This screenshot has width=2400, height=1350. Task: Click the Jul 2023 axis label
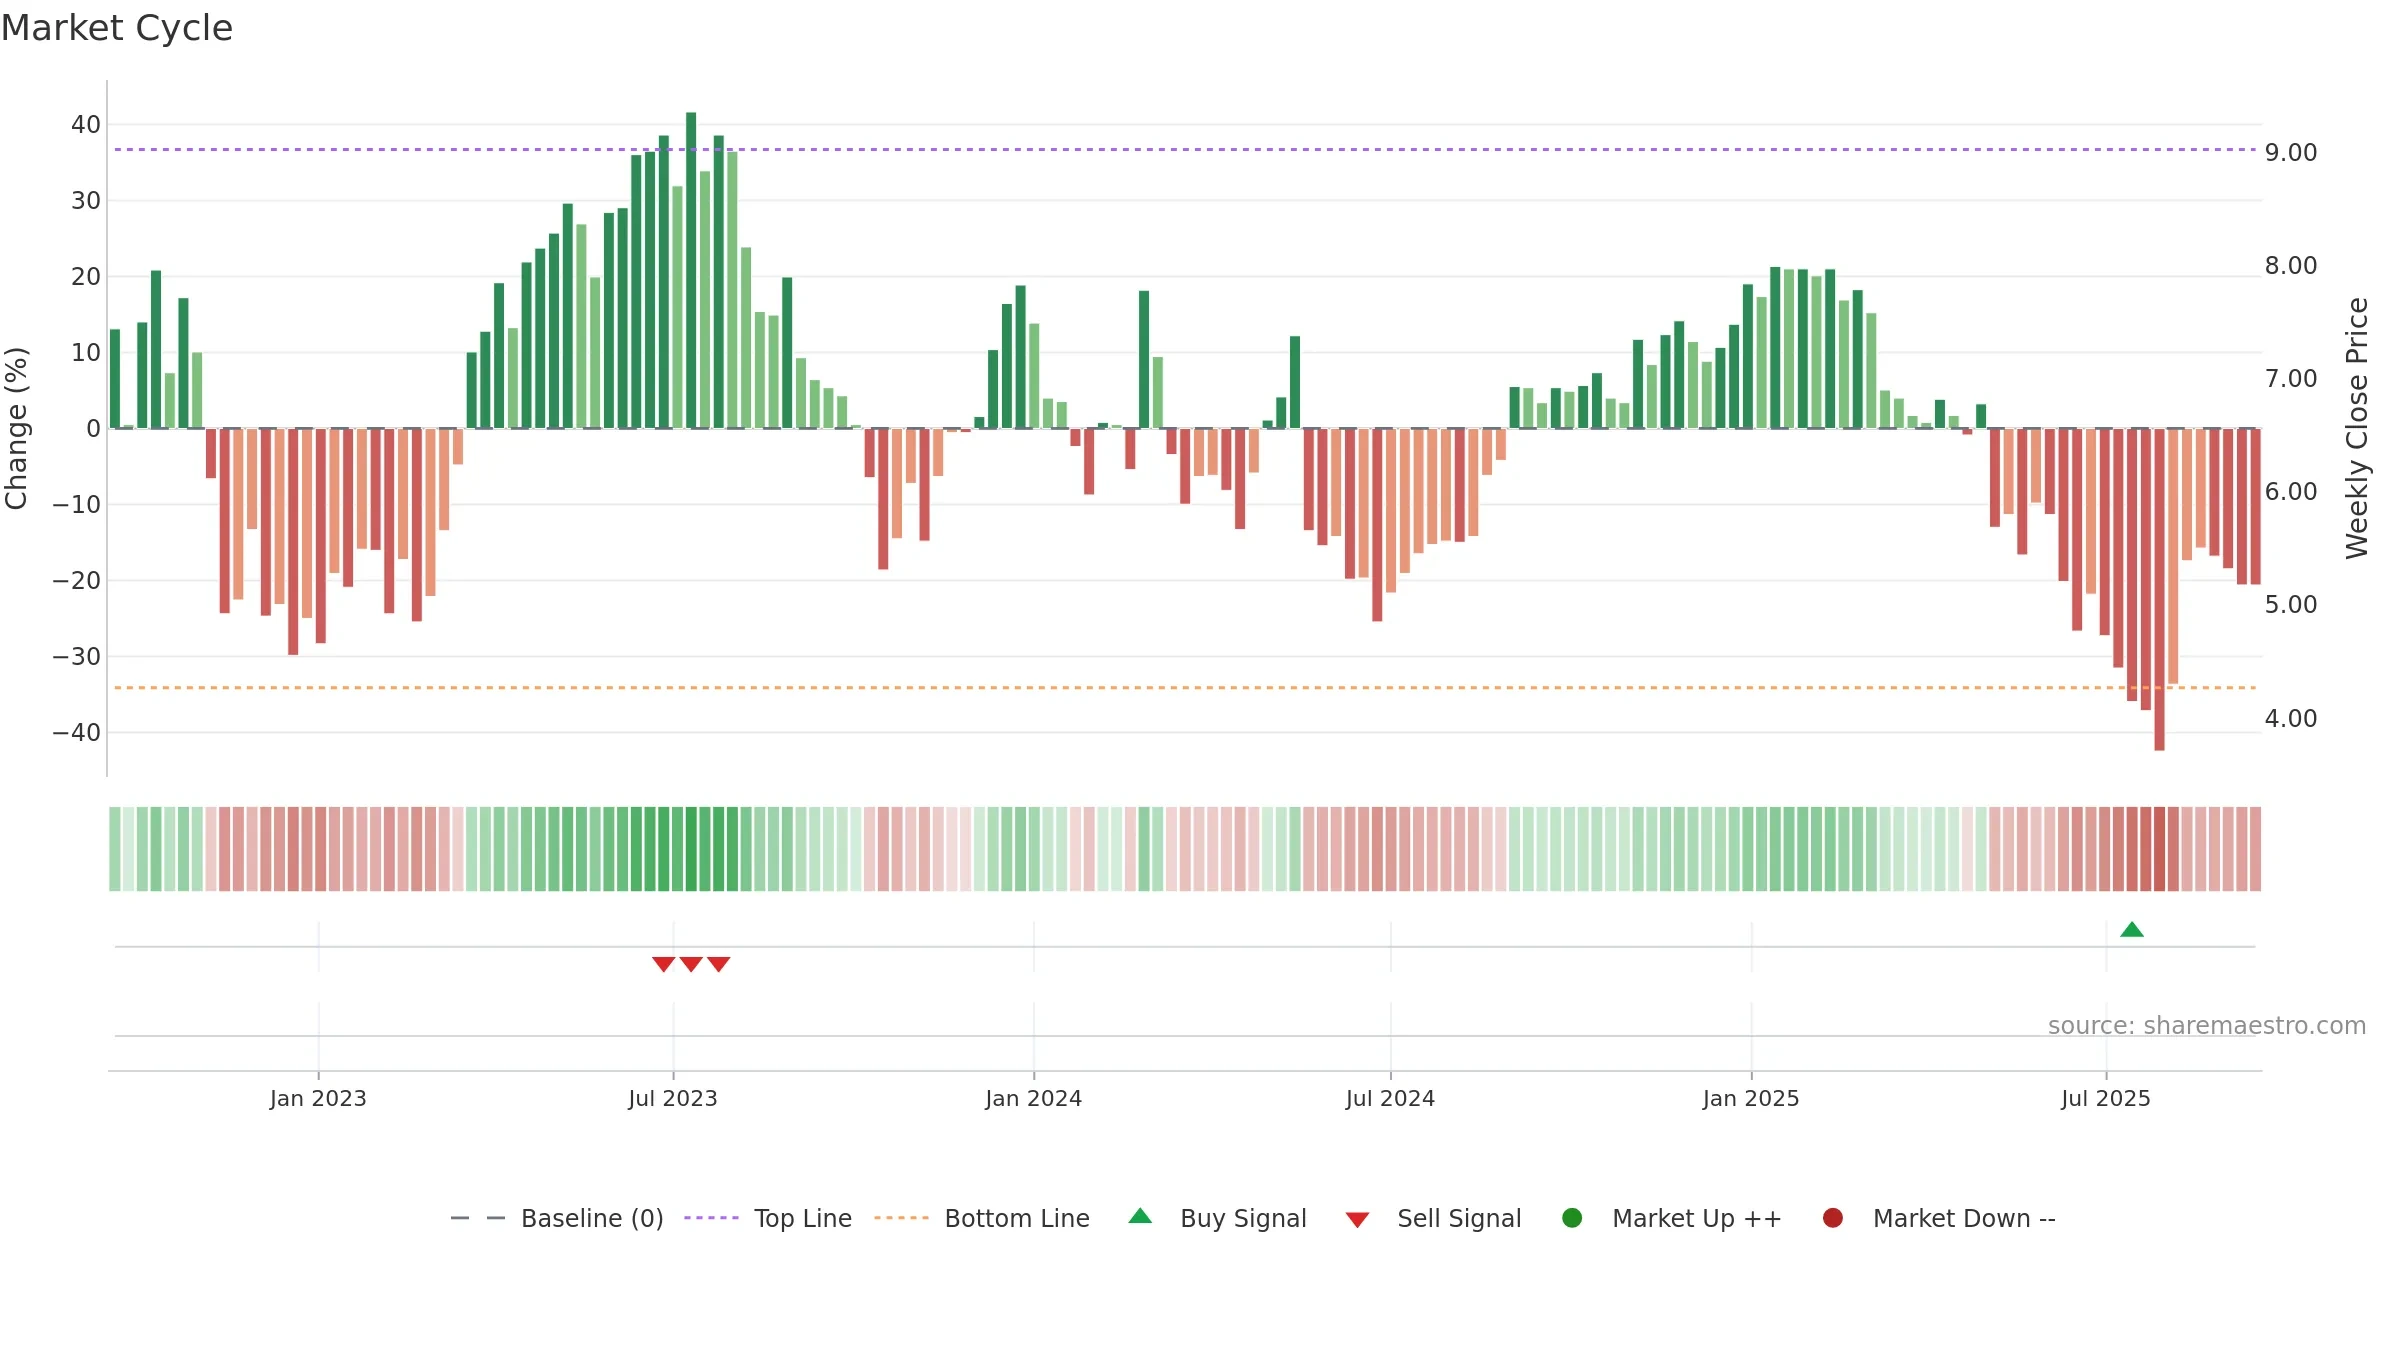coord(673,1098)
